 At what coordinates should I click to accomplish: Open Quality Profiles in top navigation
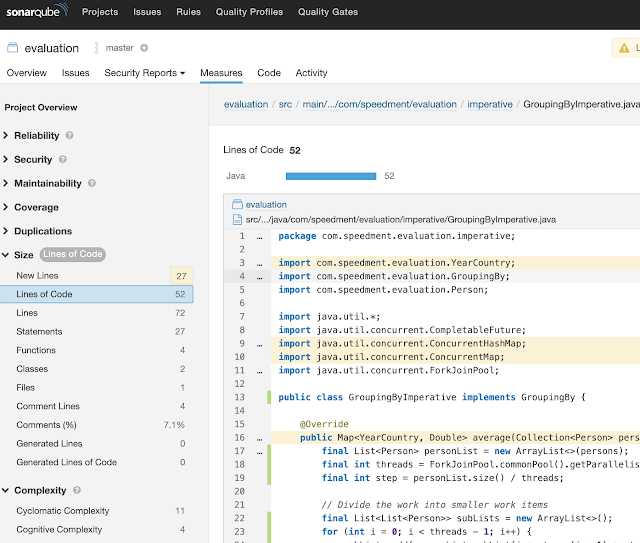[249, 12]
